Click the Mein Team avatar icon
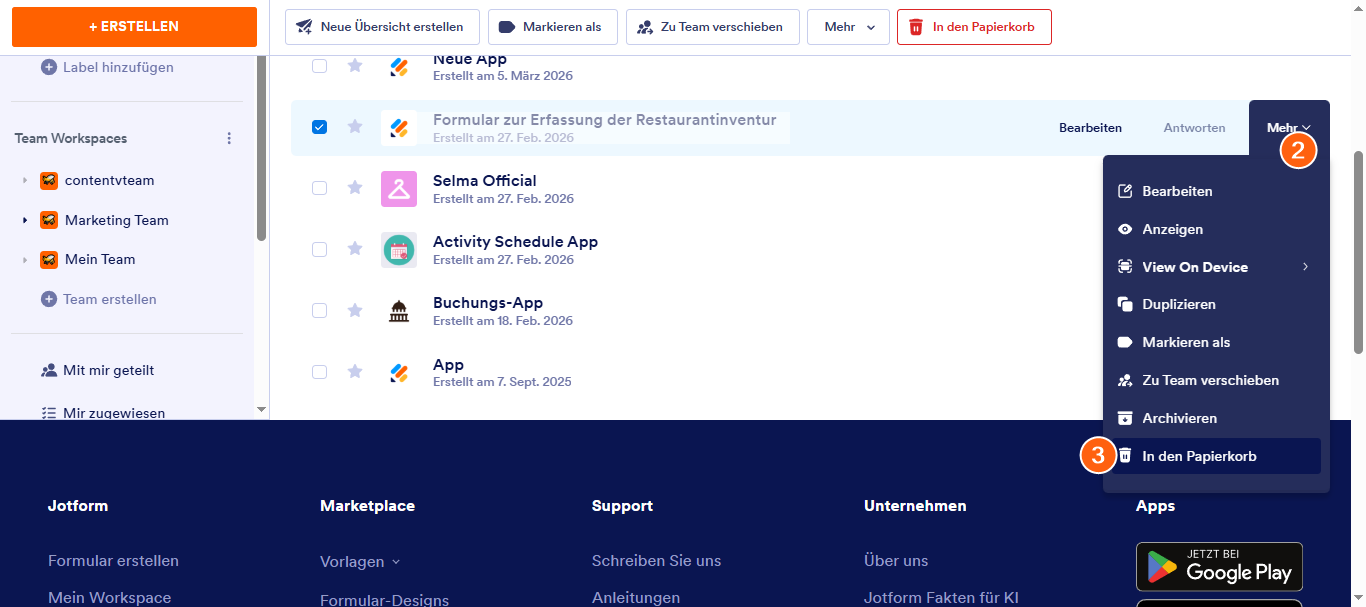This screenshot has width=1366, height=607. [49, 259]
